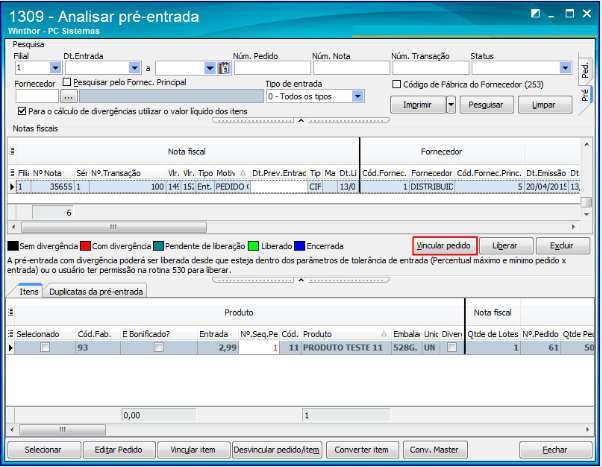602x467 pixels.
Task: Click the Editar Pedido button
Action: point(119,450)
